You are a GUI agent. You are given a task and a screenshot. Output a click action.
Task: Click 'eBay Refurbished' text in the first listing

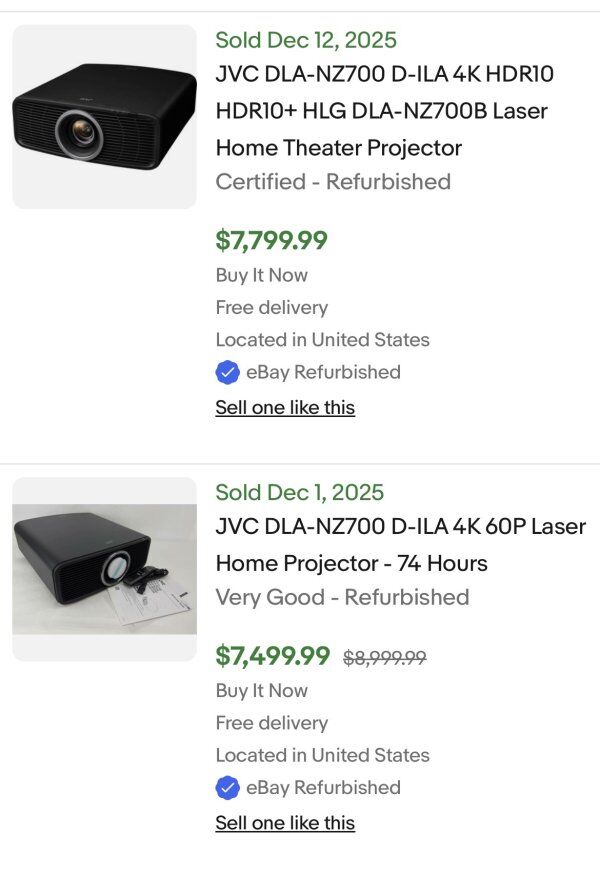(x=323, y=372)
